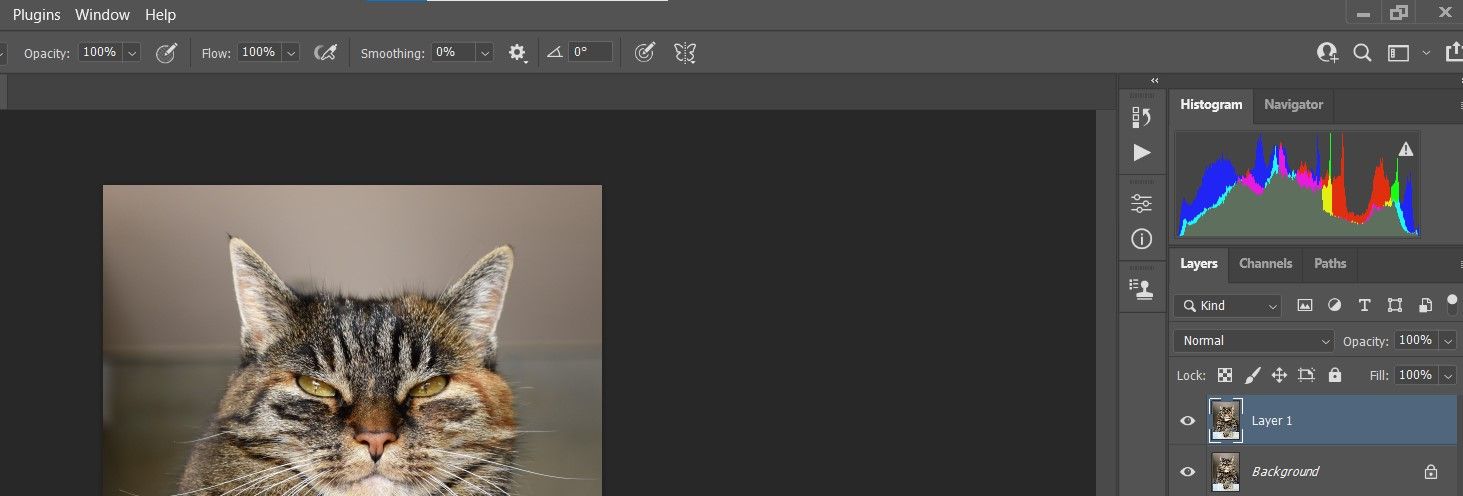Click the histogram graph
This screenshot has height=496, width=1463.
(x=1298, y=185)
